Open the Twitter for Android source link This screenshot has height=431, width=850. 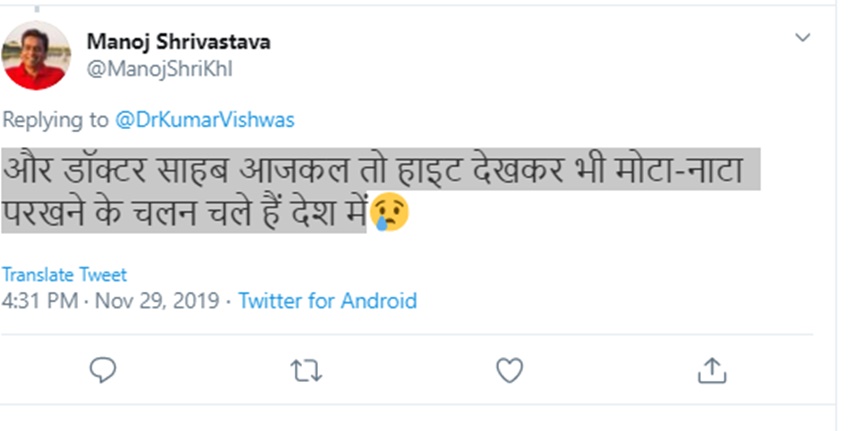(327, 300)
